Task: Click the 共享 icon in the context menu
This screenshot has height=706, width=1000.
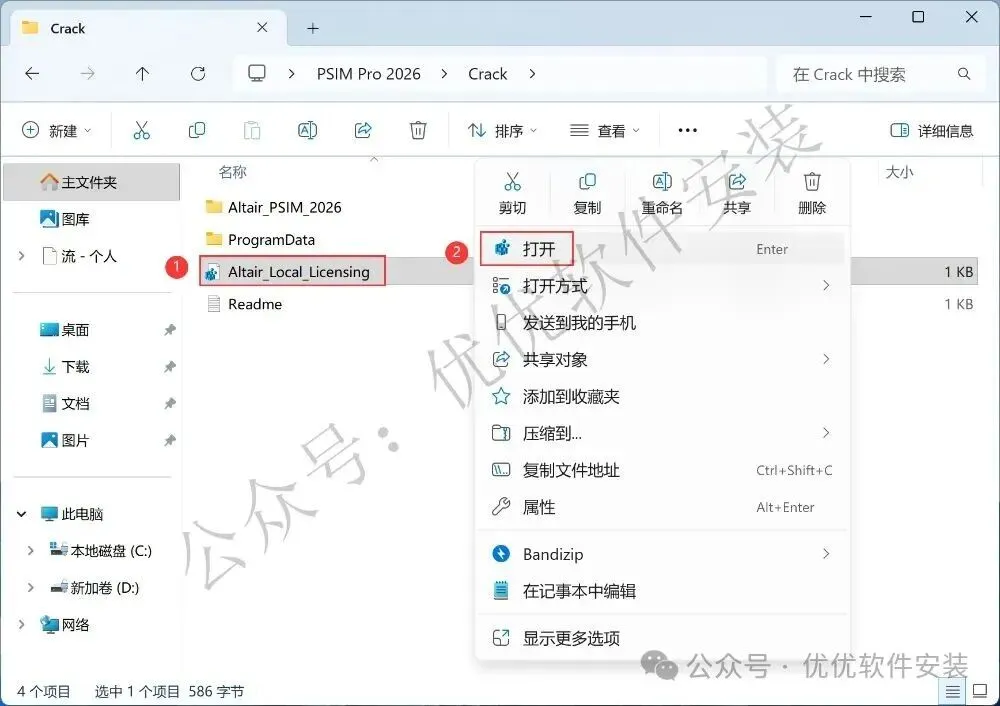Action: click(x=737, y=182)
